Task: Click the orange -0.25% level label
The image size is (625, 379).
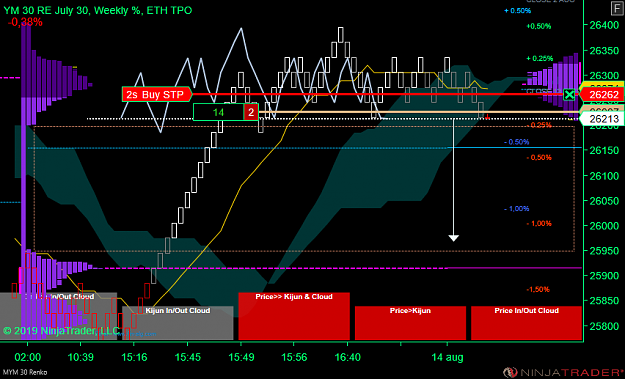Action: coord(539,125)
